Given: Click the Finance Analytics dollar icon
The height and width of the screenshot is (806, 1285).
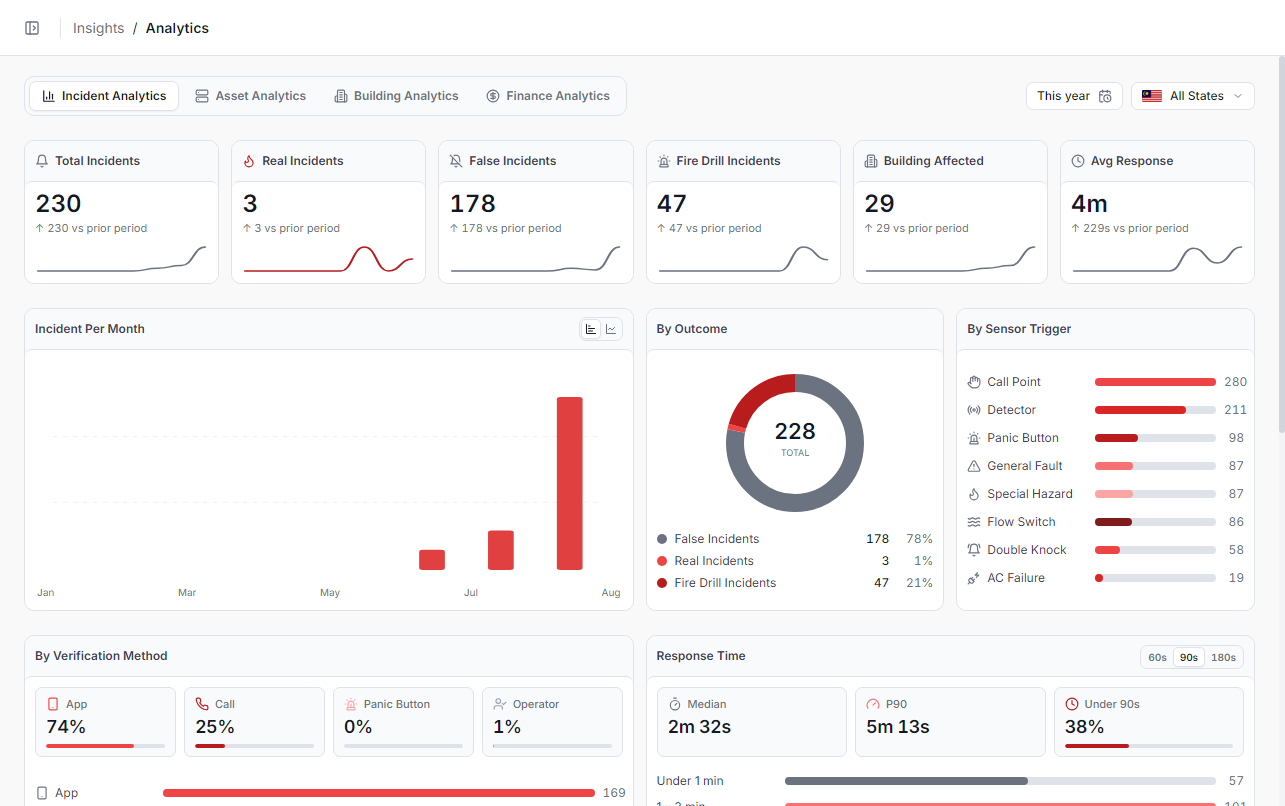Looking at the screenshot, I should coord(493,96).
